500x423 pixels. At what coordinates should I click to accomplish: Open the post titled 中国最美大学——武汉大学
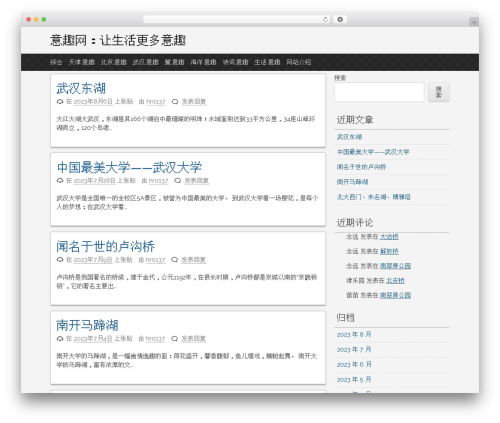point(129,167)
